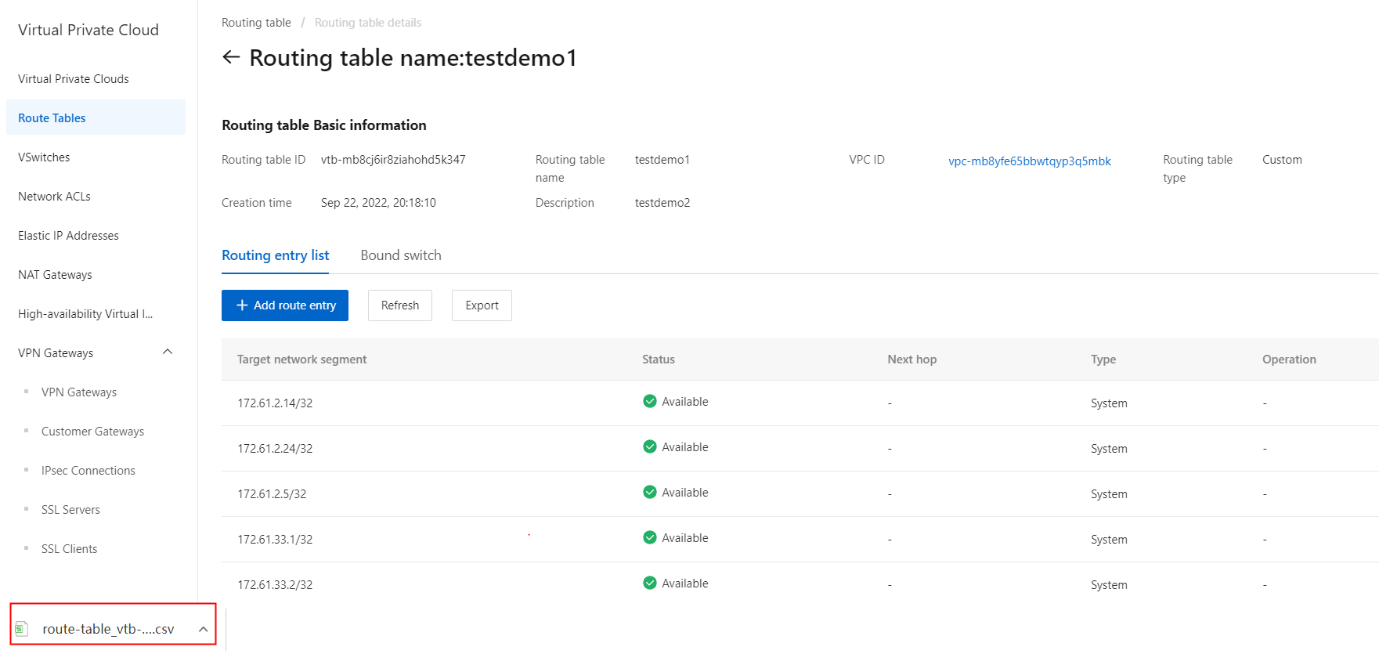The height and width of the screenshot is (654, 1379).
Task: Open SSL Servers sidebar sub-item
Action: point(71,509)
